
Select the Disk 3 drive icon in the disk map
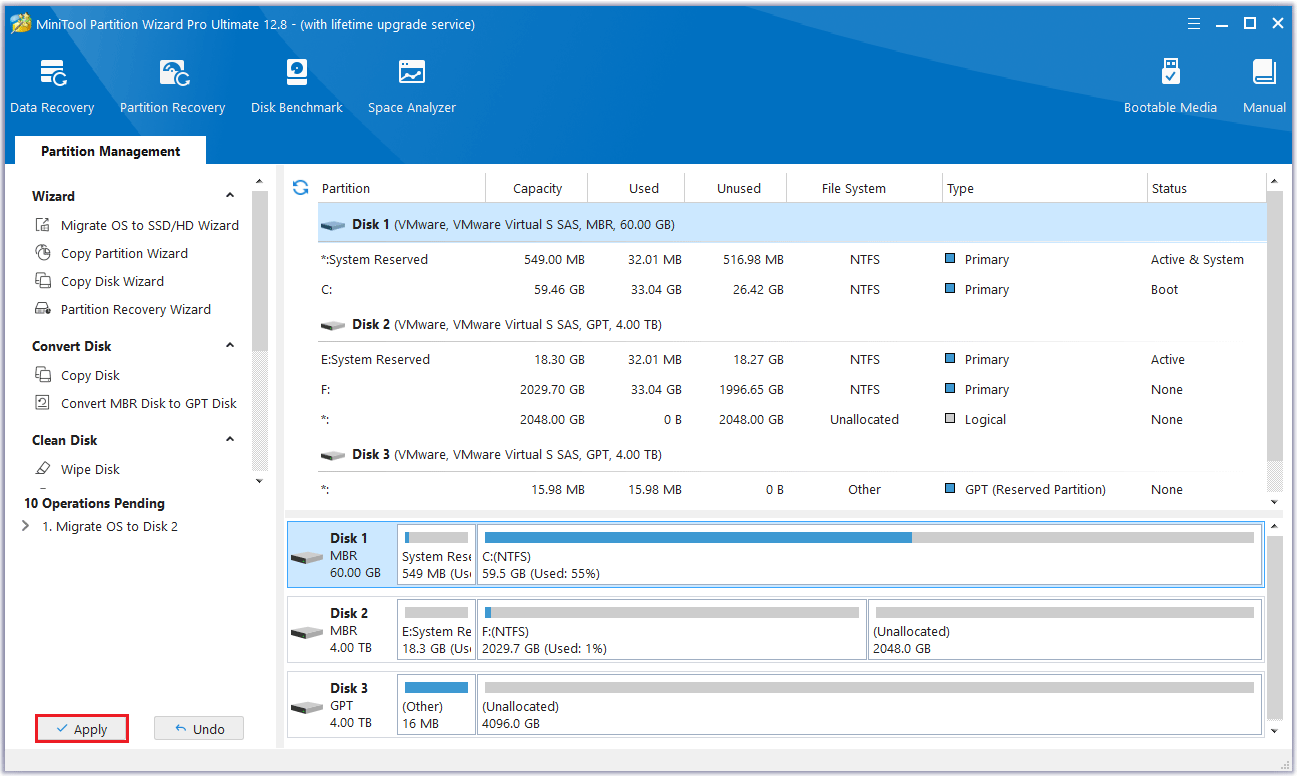(x=306, y=707)
